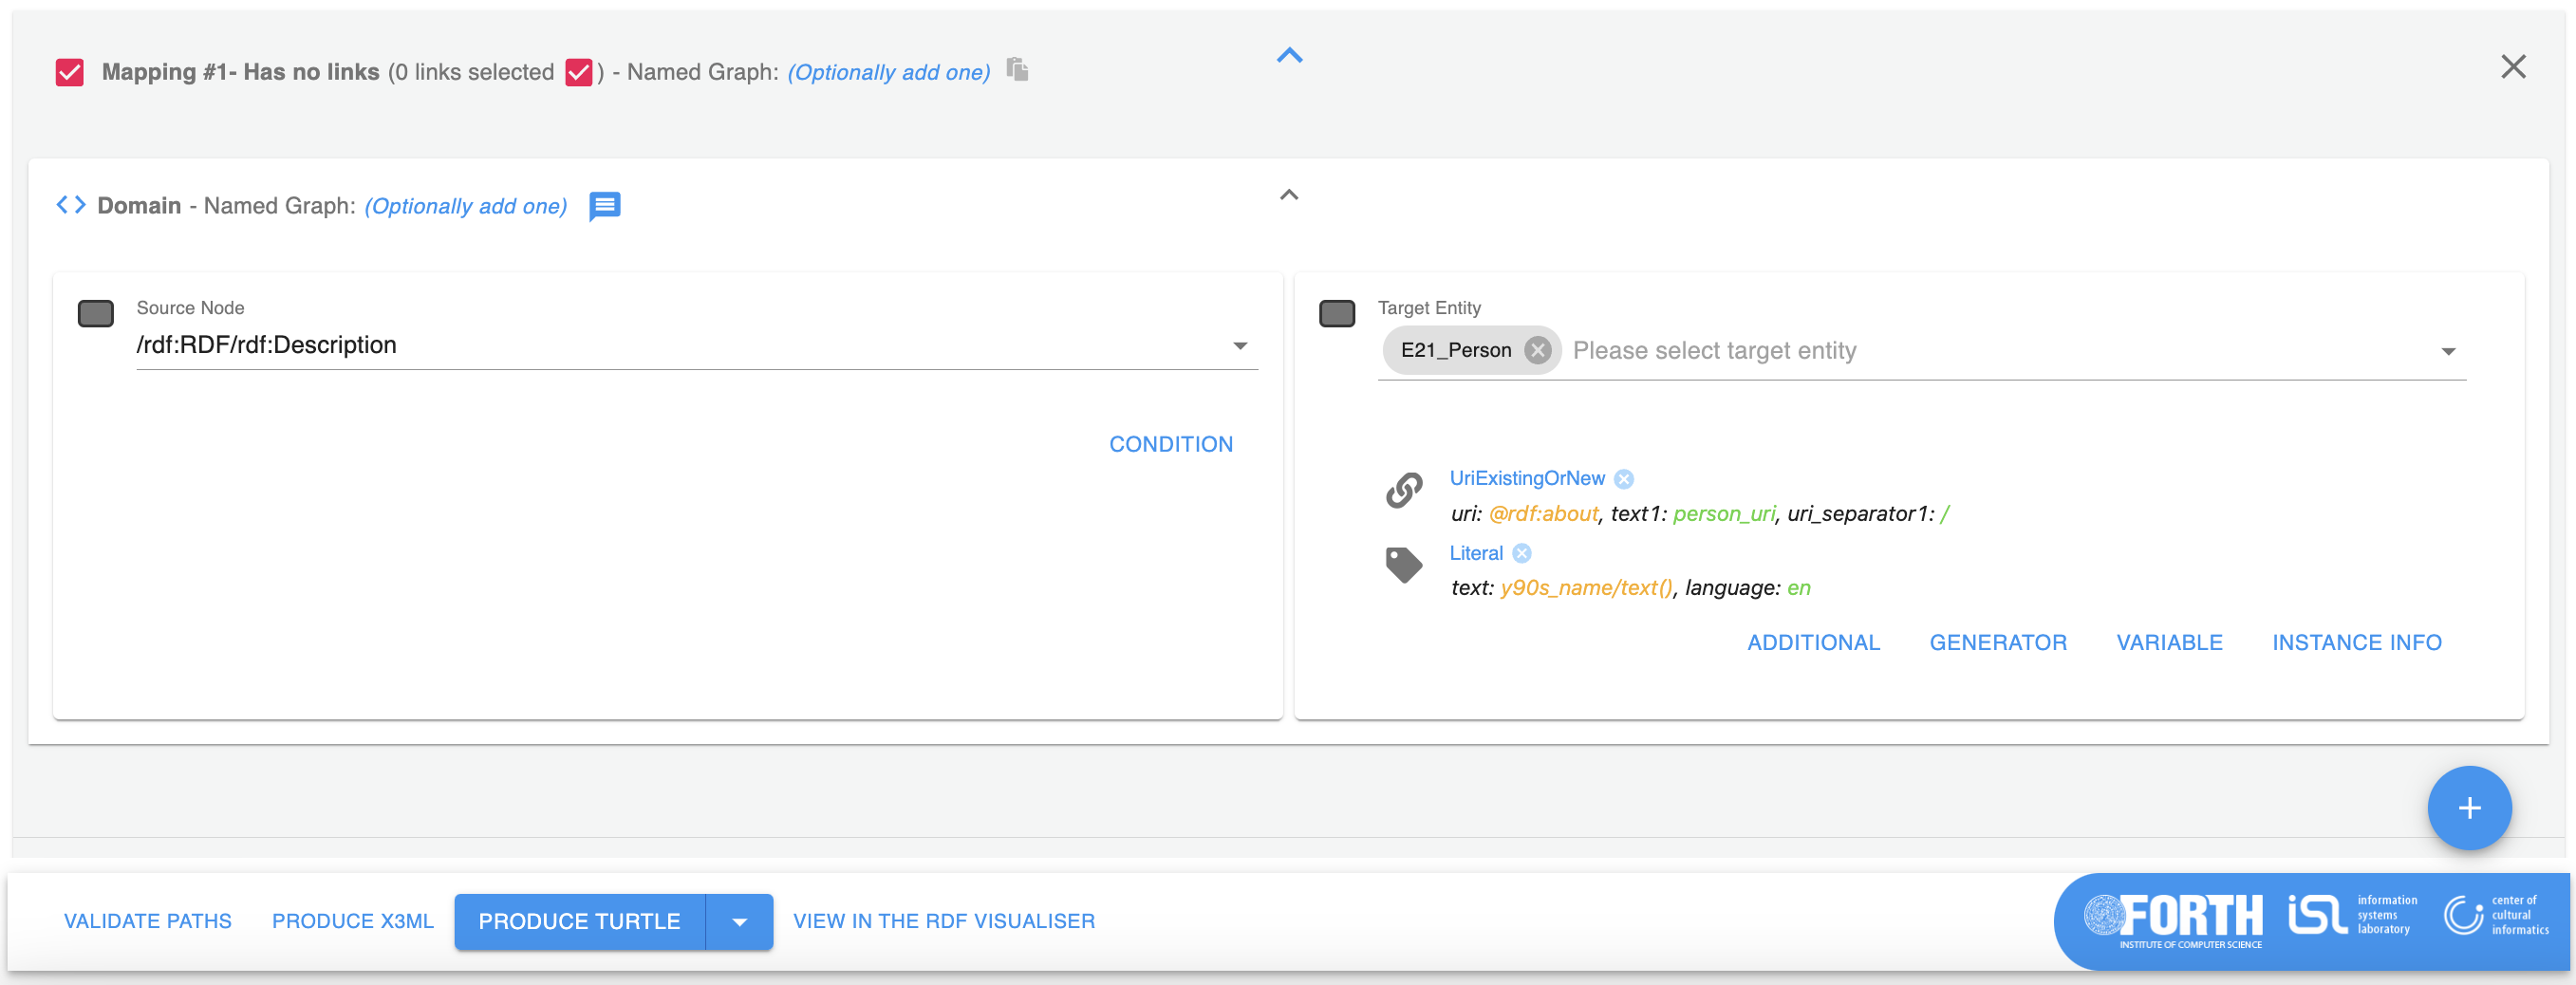
Task: Click the INSTANCE INFO option
Action: pyautogui.click(x=2356, y=642)
